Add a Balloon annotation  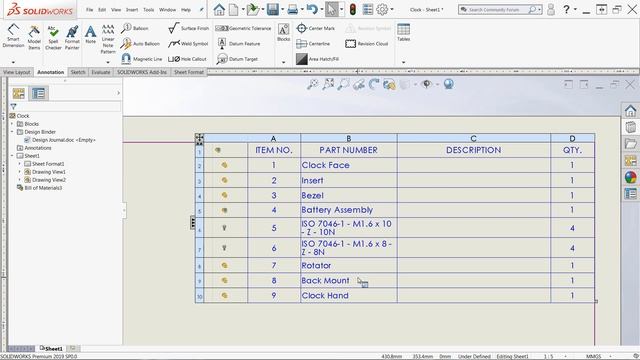[135, 28]
